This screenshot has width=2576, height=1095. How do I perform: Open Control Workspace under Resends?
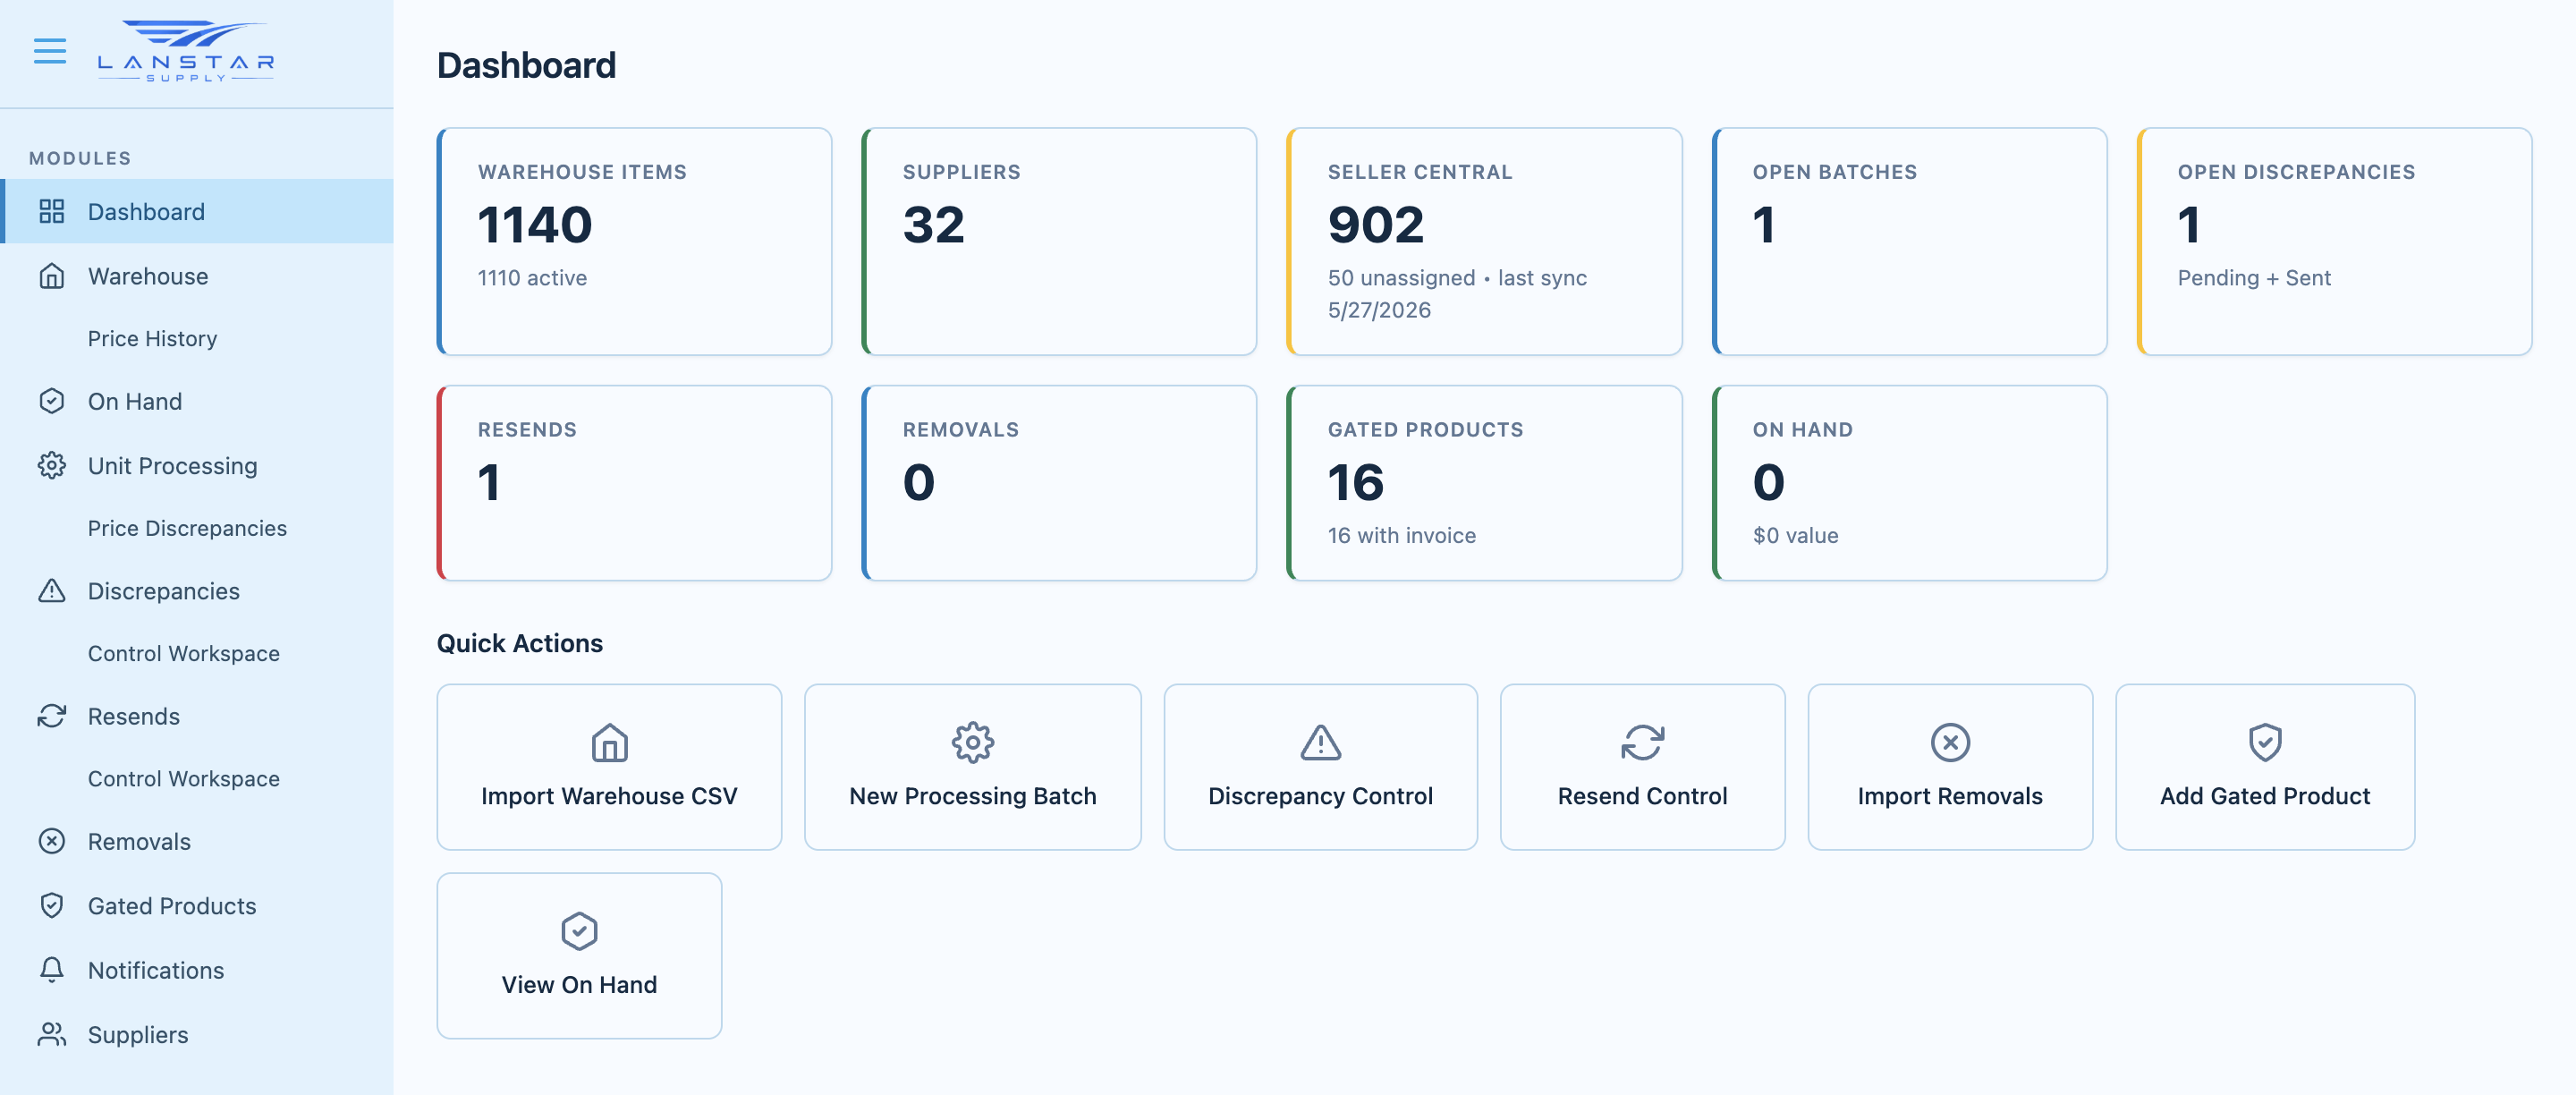coord(184,778)
